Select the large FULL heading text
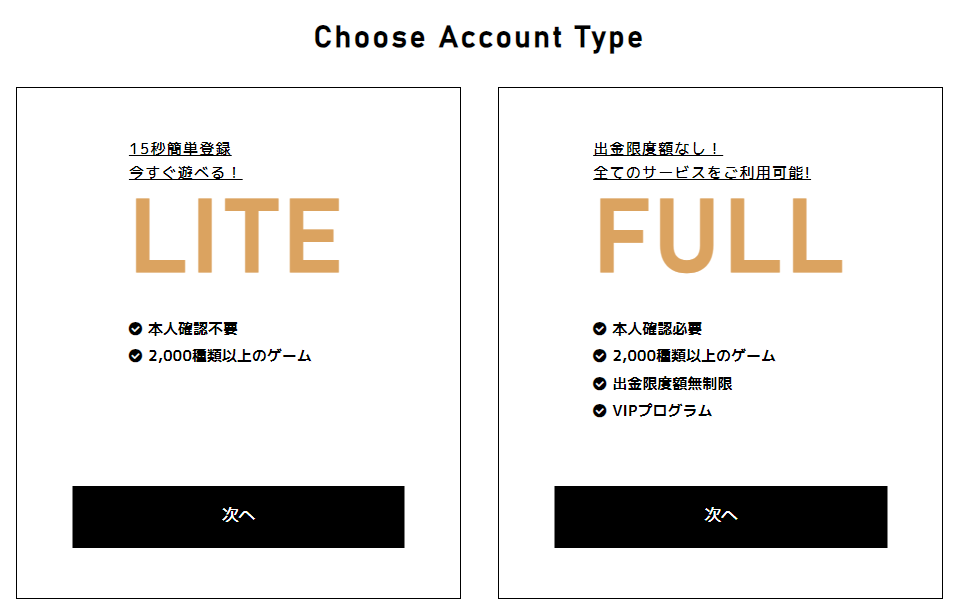This screenshot has height=612, width=962. pyautogui.click(x=719, y=236)
